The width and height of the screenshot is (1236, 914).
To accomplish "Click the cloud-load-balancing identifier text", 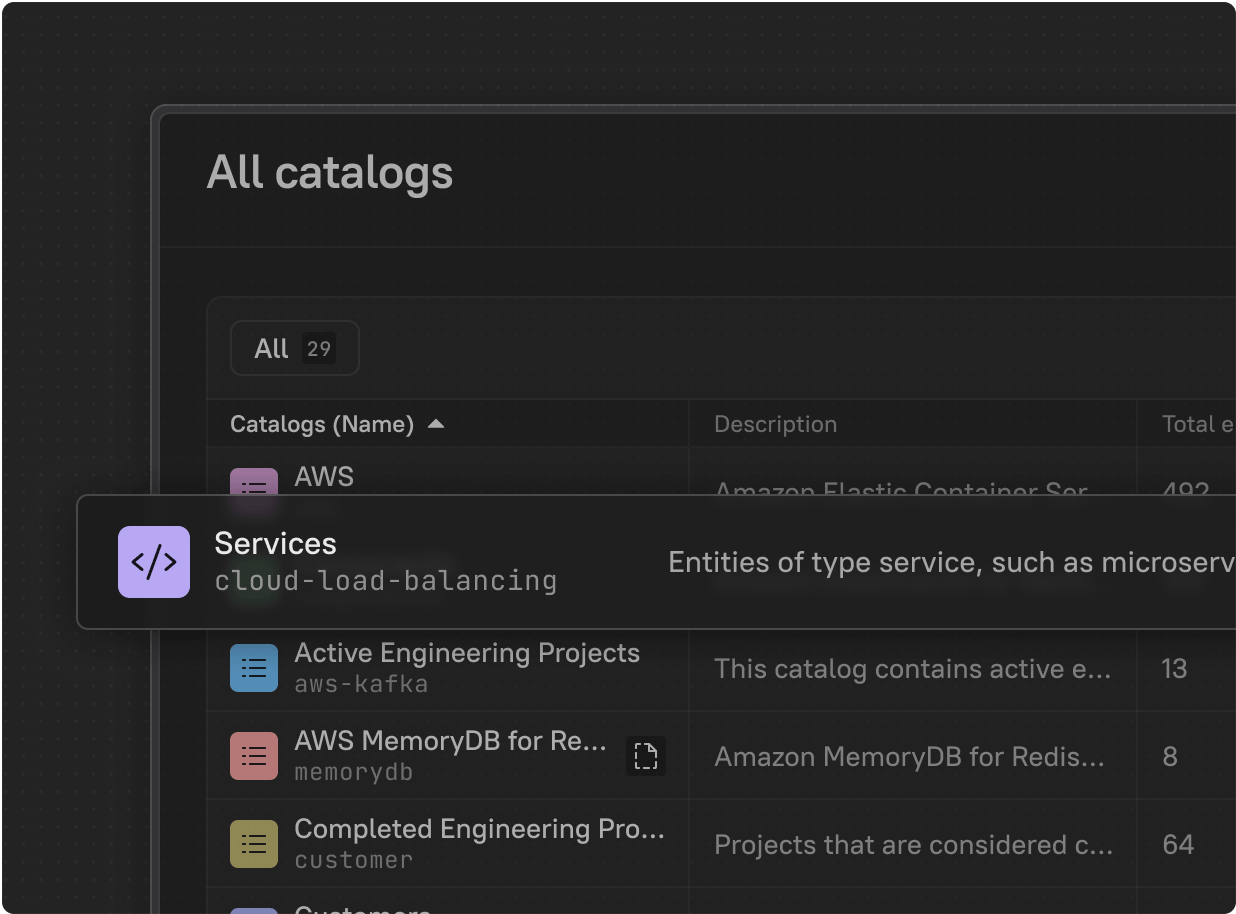I will (386, 581).
